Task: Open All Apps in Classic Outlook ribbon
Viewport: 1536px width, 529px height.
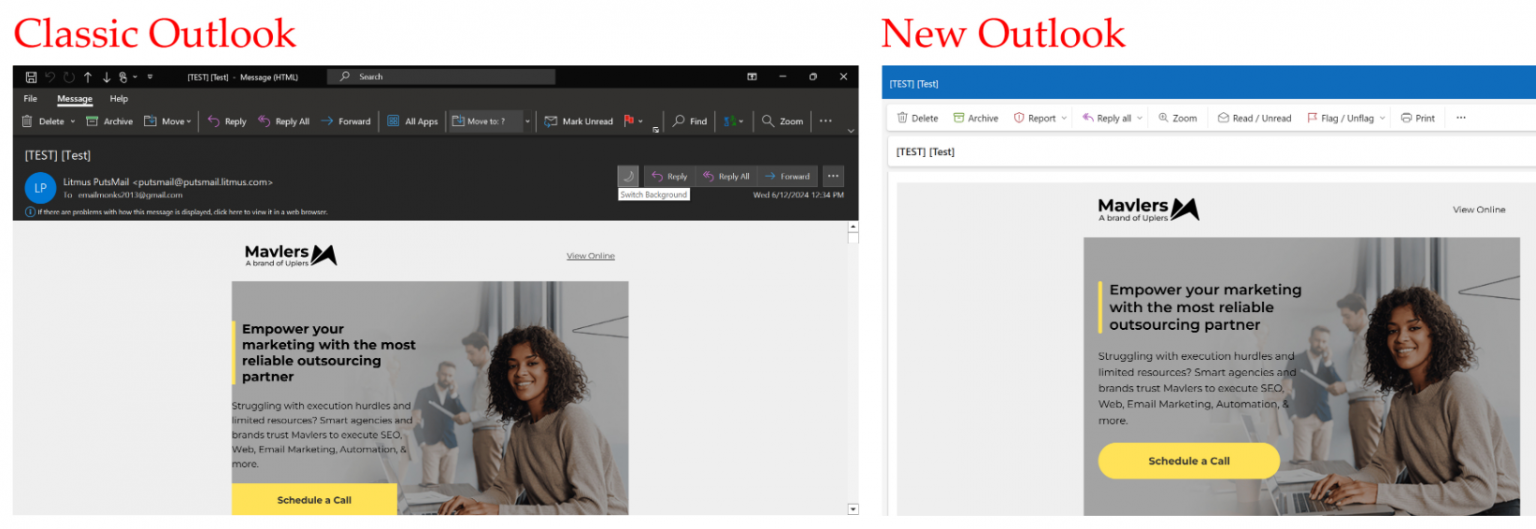Action: [x=413, y=121]
